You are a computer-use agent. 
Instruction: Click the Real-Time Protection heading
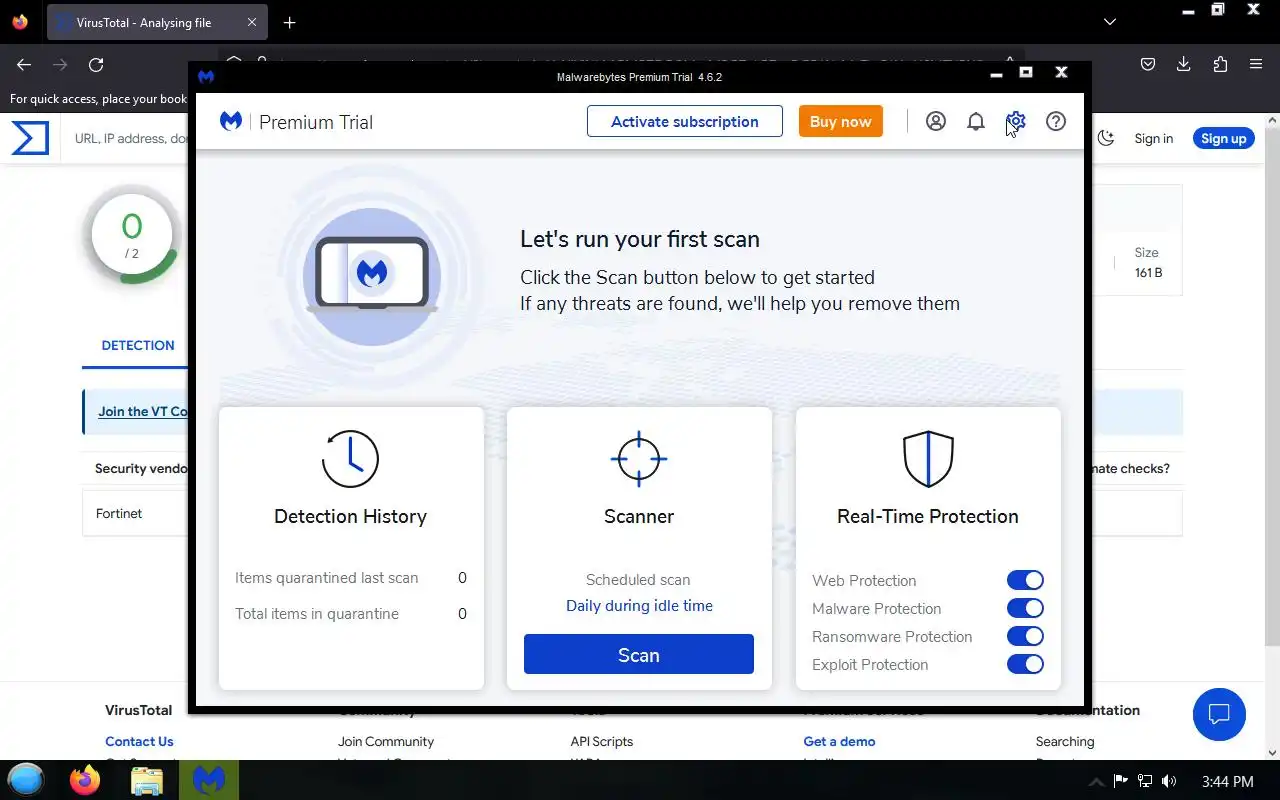(x=928, y=516)
